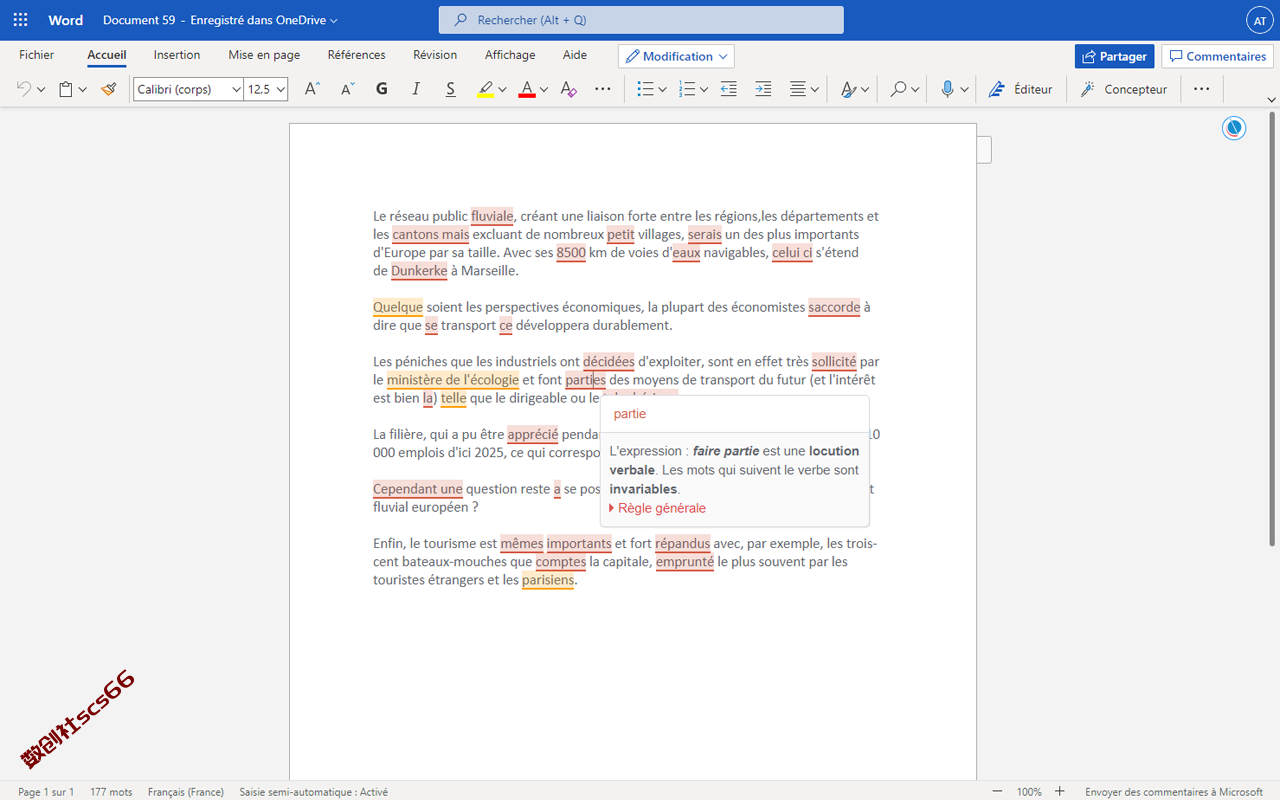Decrease font size with smaller A

pyautogui.click(x=347, y=89)
